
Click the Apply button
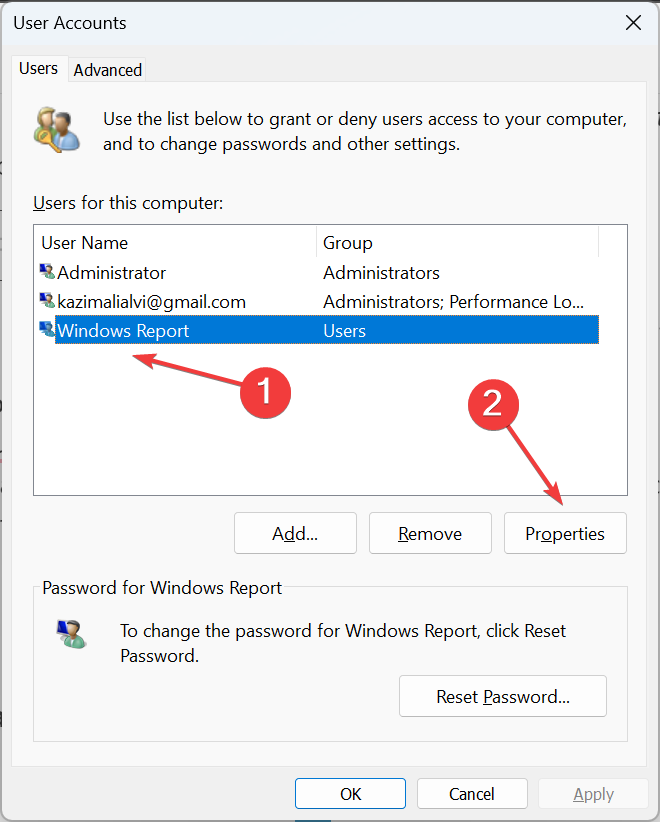[593, 794]
